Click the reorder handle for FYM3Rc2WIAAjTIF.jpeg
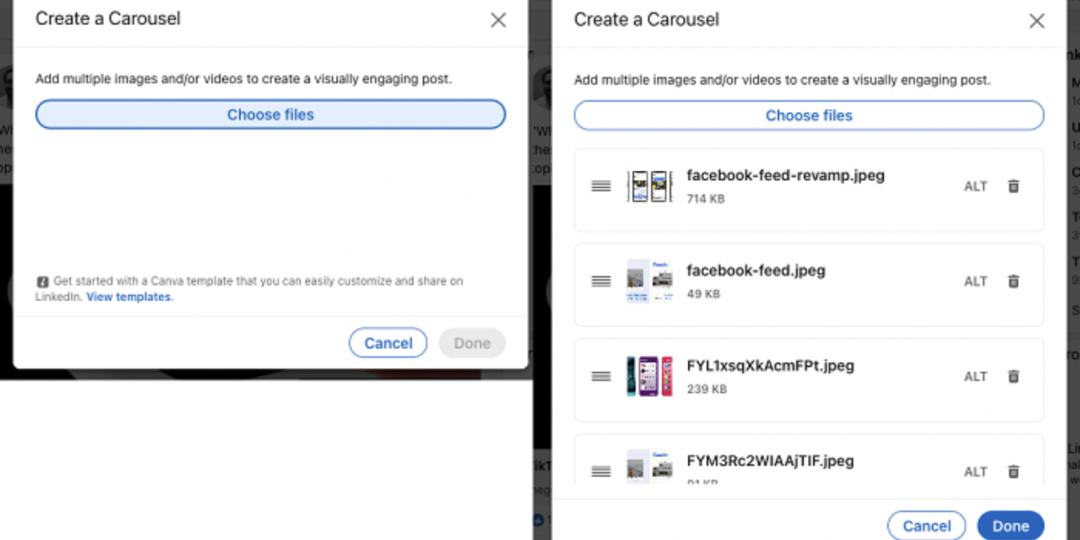This screenshot has width=1080, height=540. [x=601, y=471]
